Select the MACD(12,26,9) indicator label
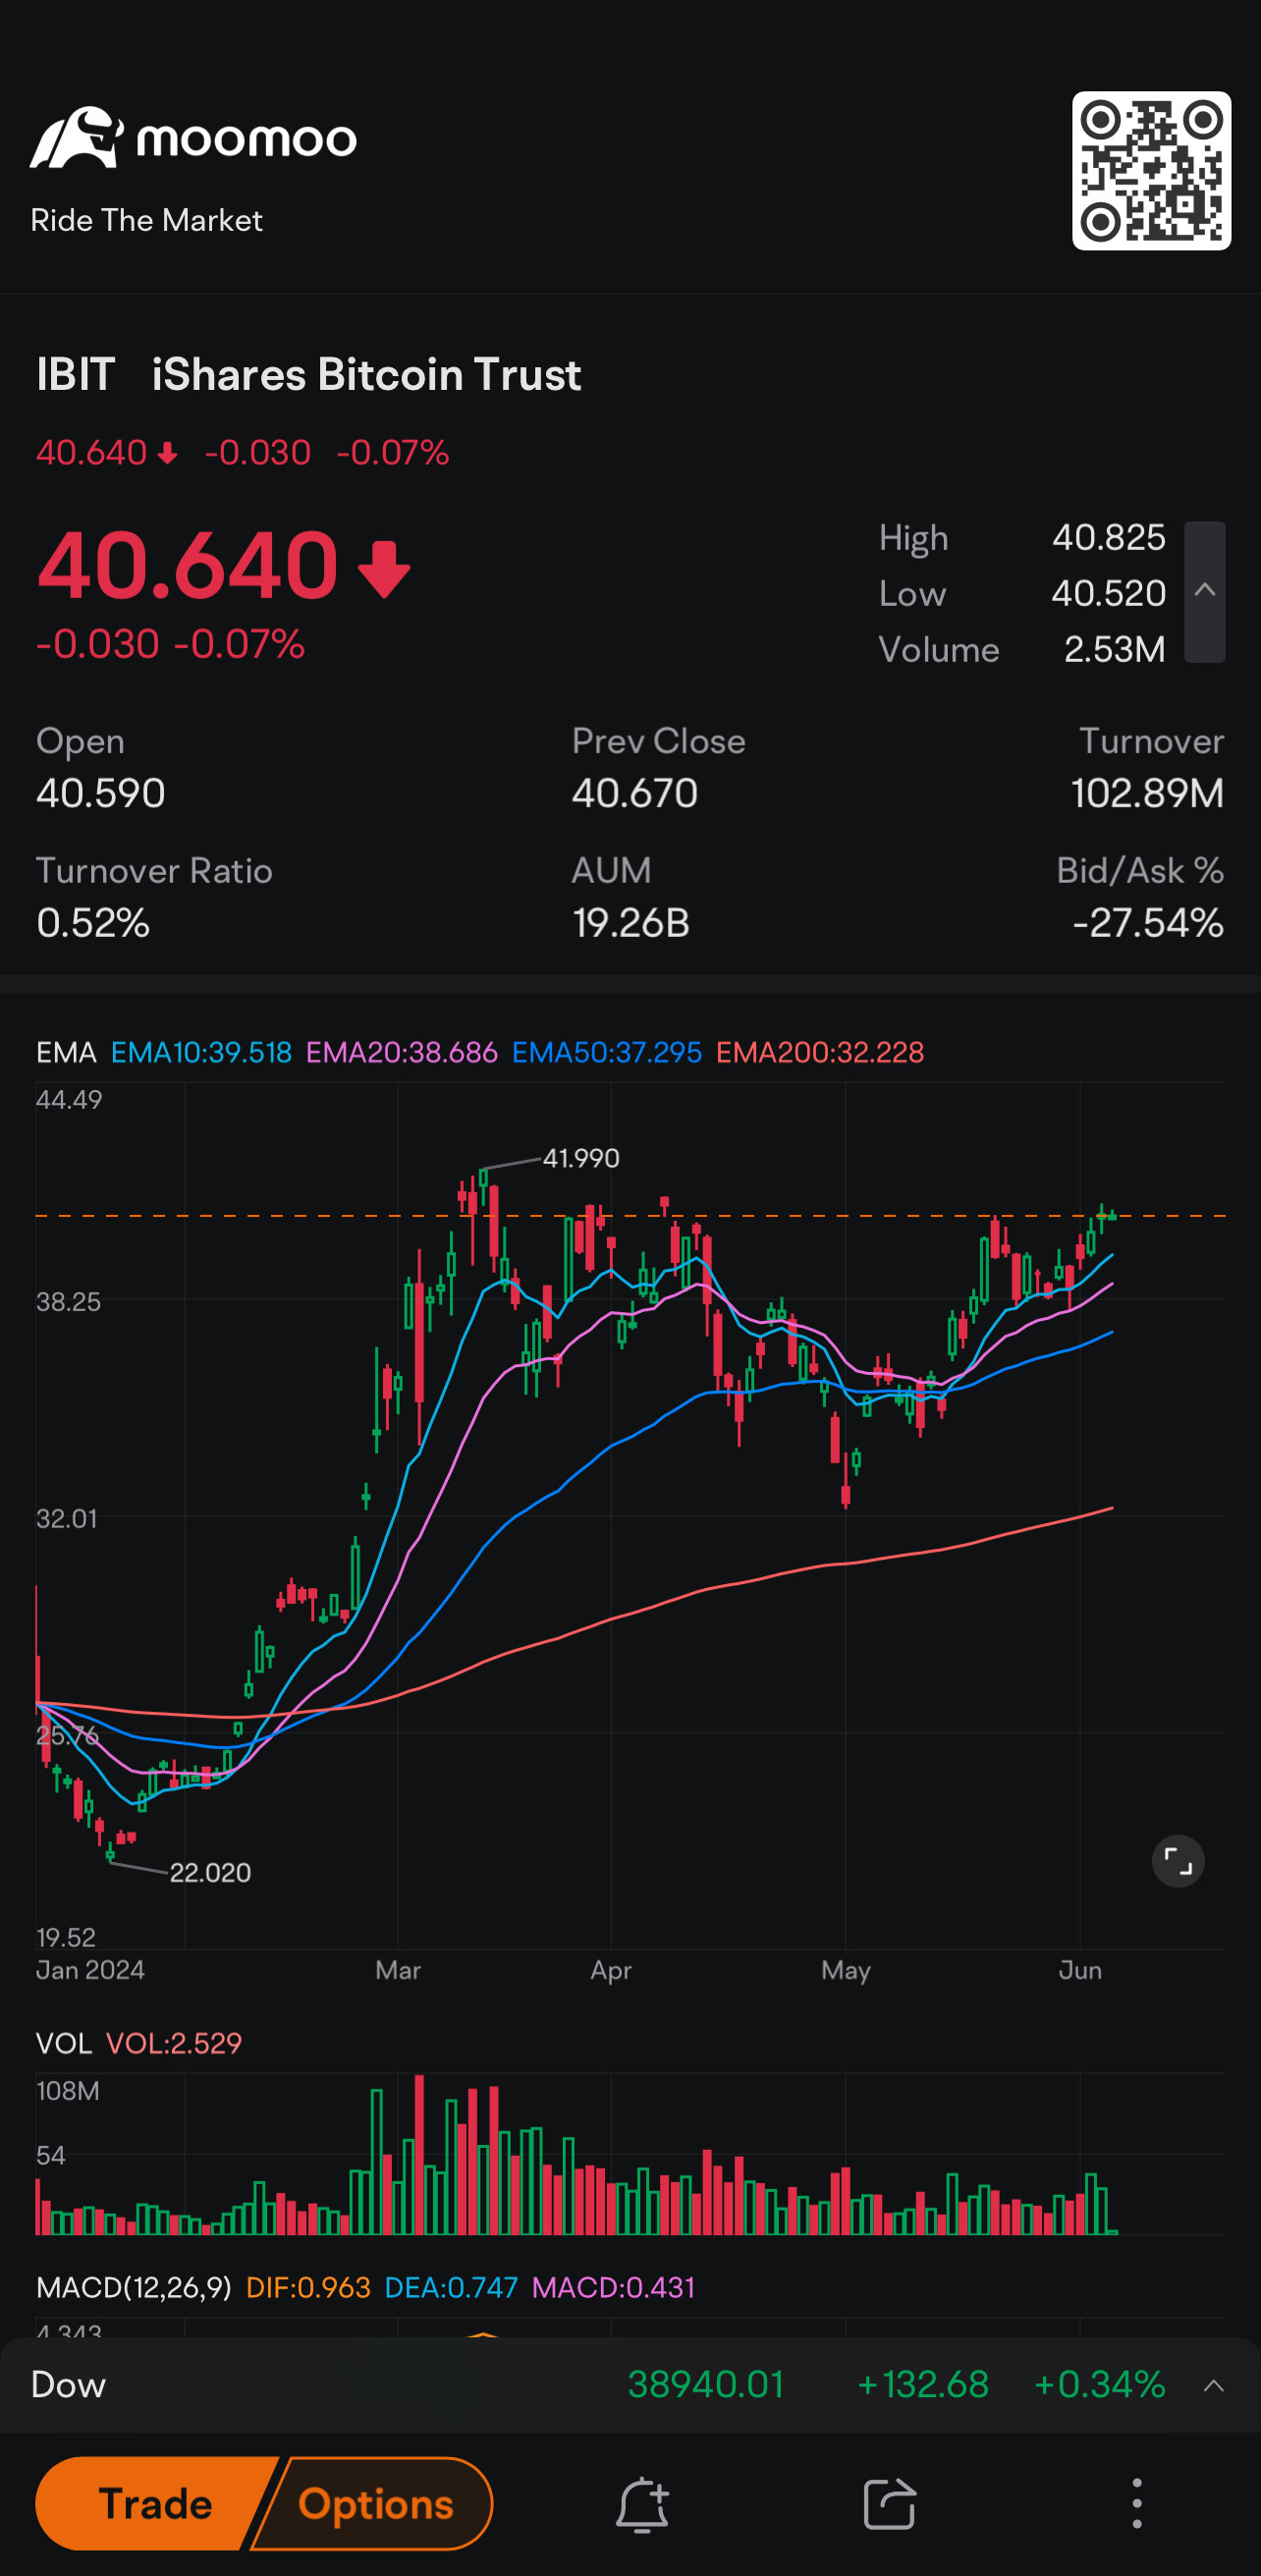 [134, 2287]
